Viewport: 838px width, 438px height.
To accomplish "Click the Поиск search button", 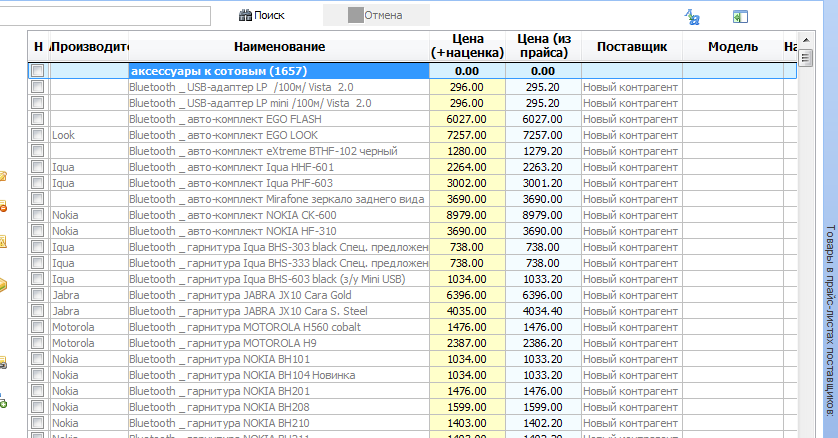I will (261, 15).
